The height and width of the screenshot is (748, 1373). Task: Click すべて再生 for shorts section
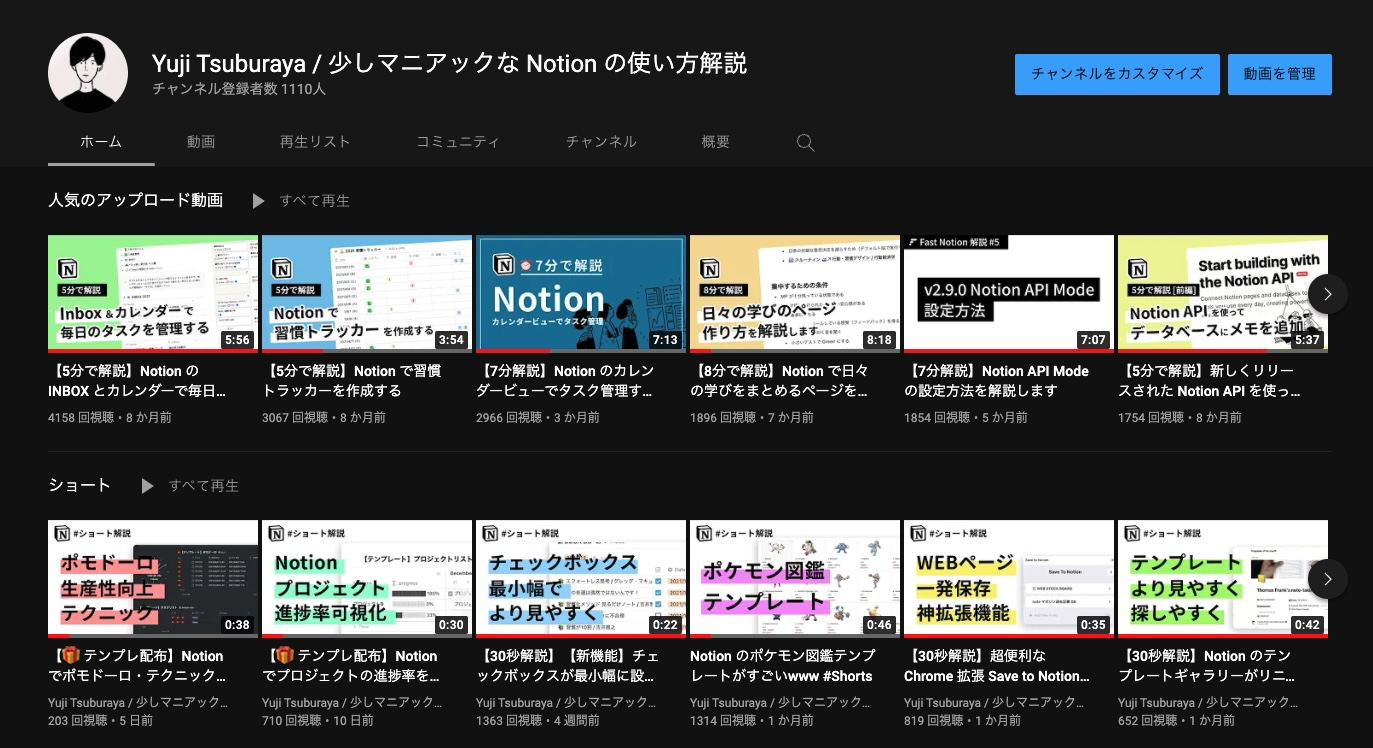[x=204, y=486]
